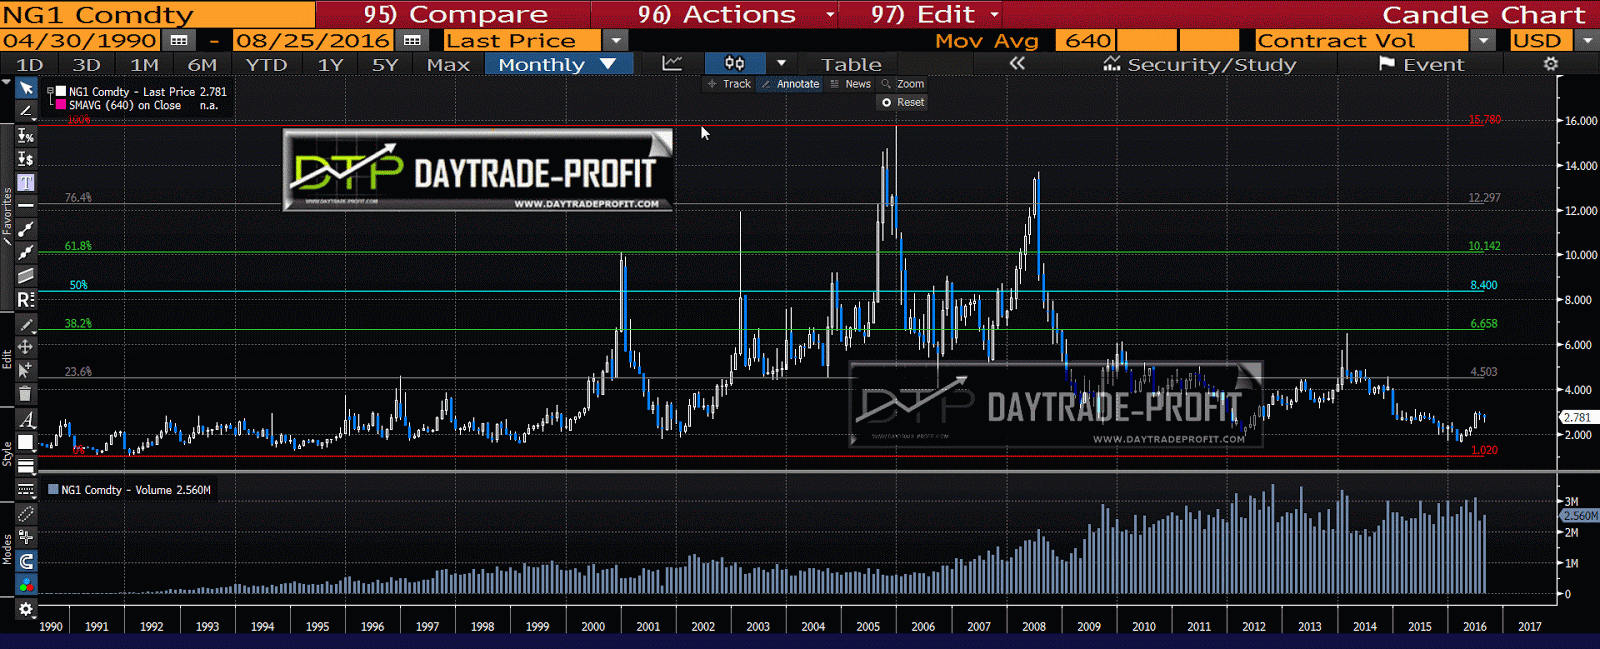This screenshot has width=1600, height=649.
Task: Click the double left chevron collapse icon
Action: pos(1017,64)
